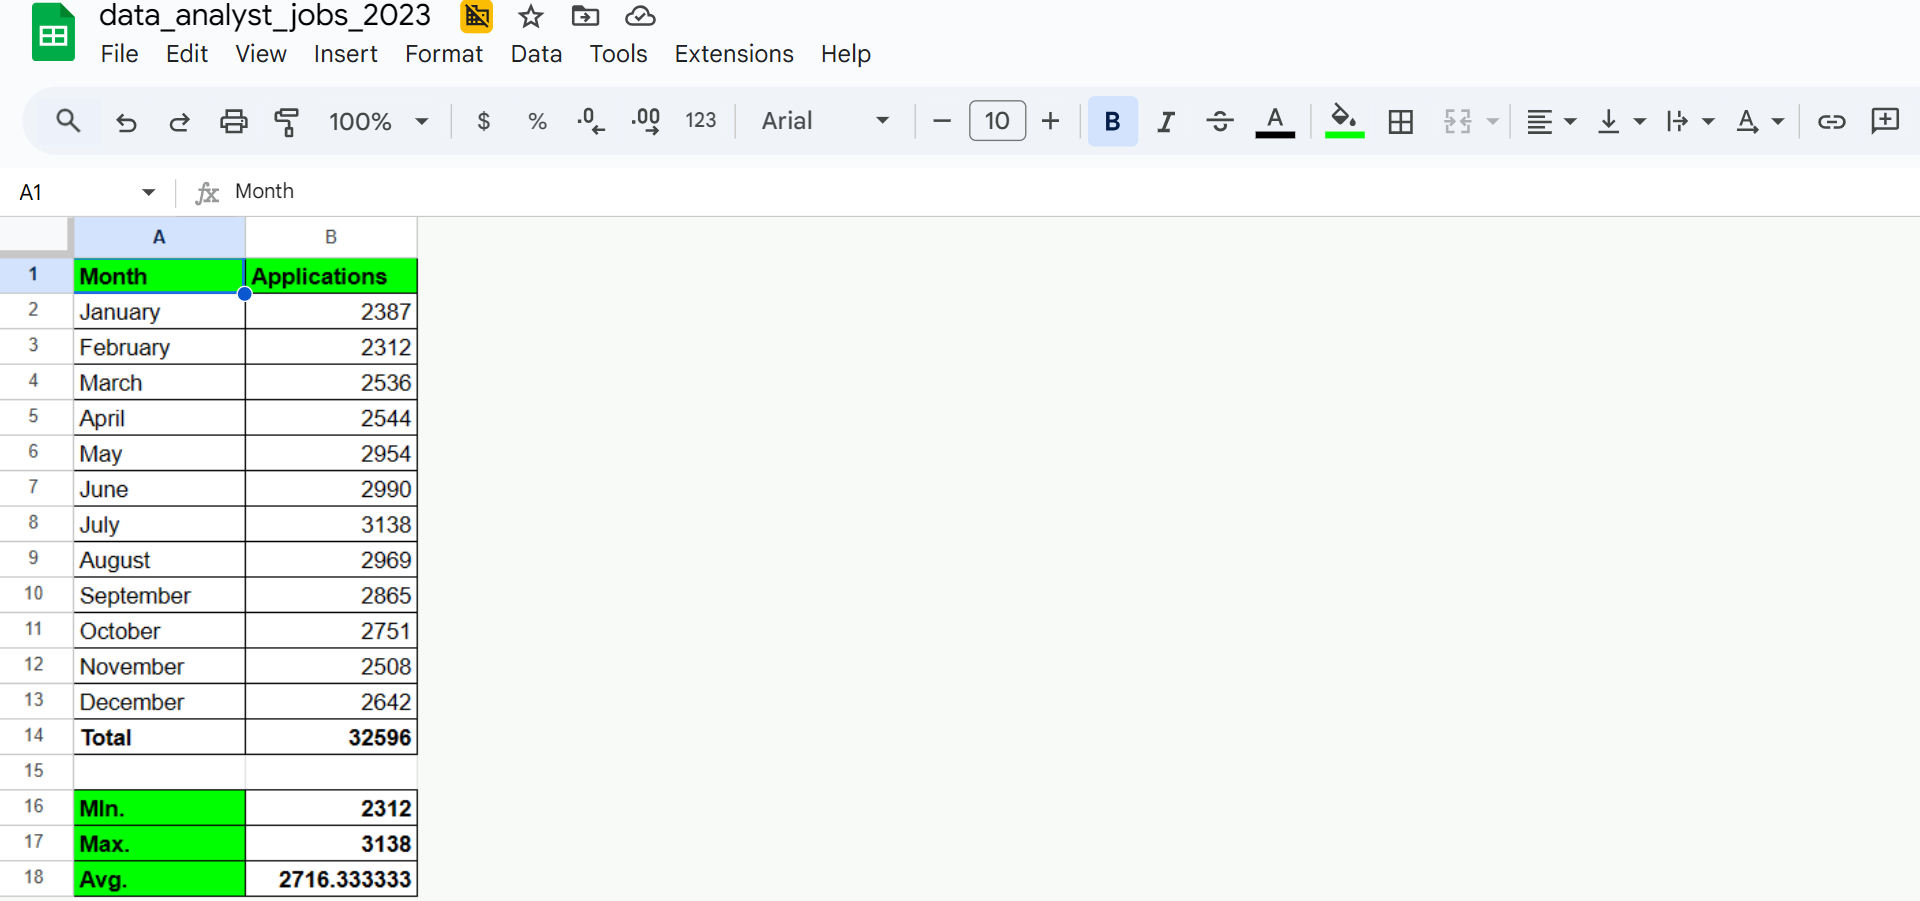Activate the paint format tool

pyautogui.click(x=287, y=121)
